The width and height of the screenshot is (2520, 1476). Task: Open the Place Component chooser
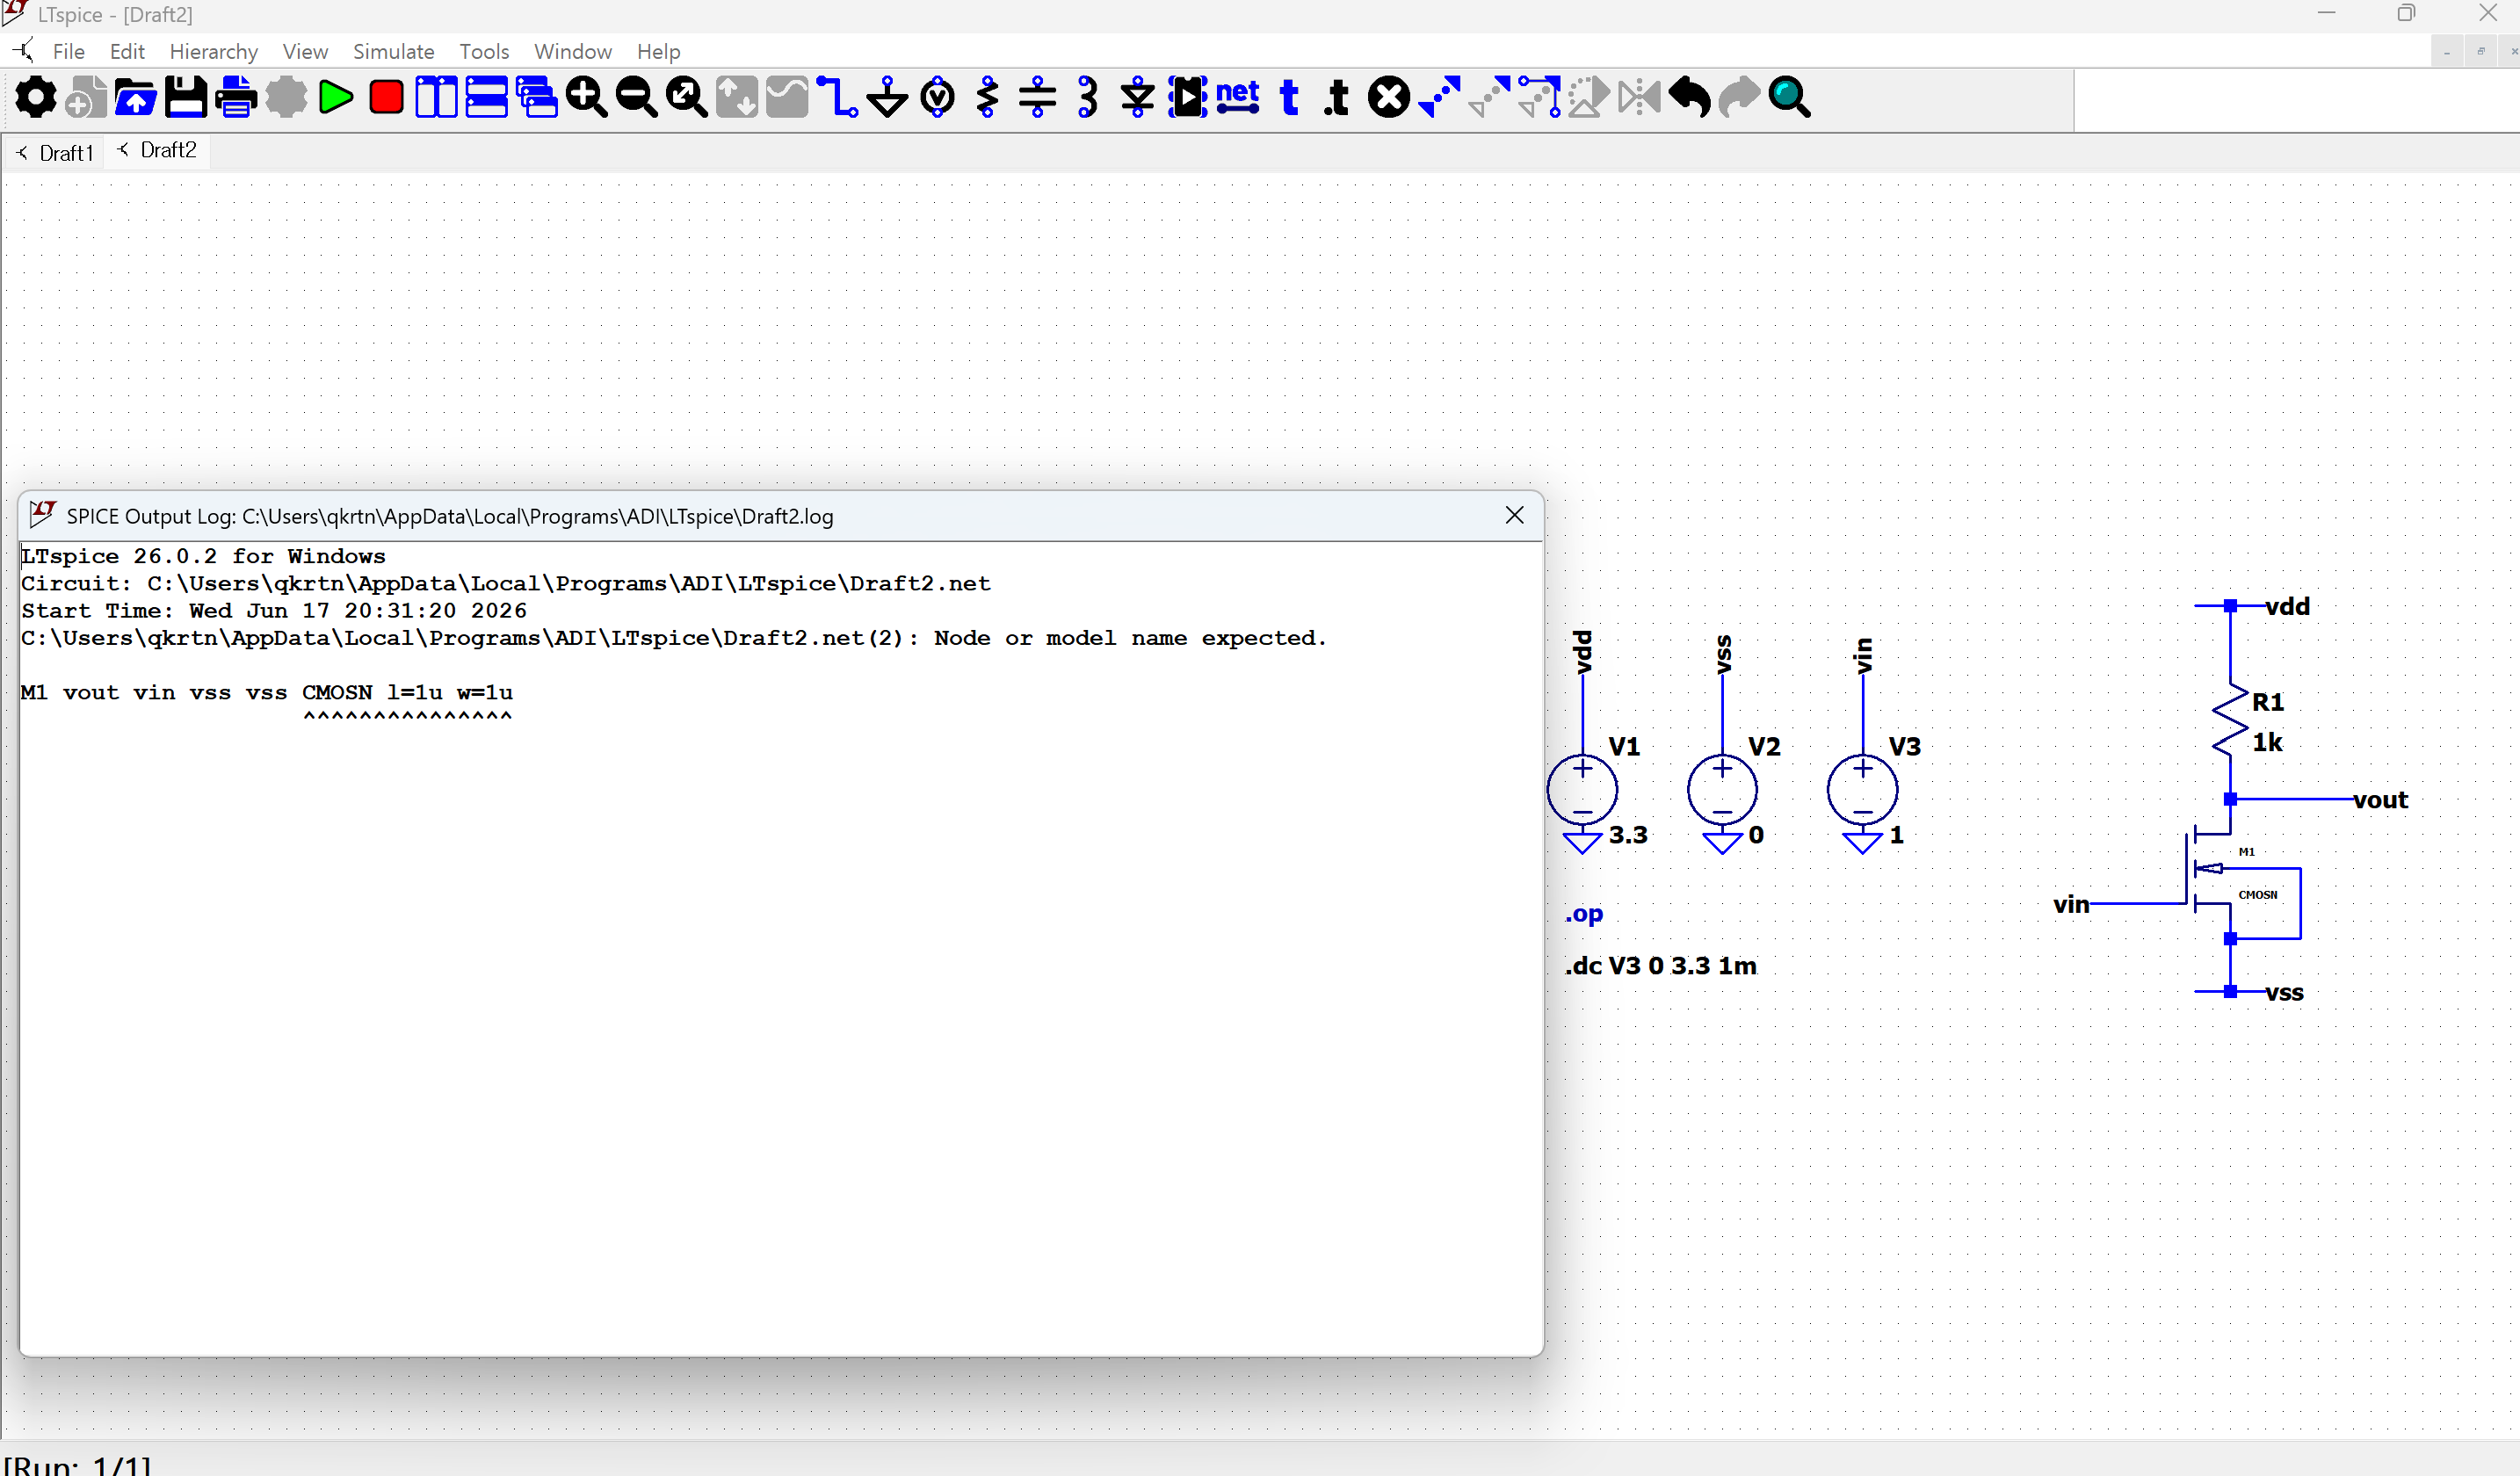[1188, 97]
